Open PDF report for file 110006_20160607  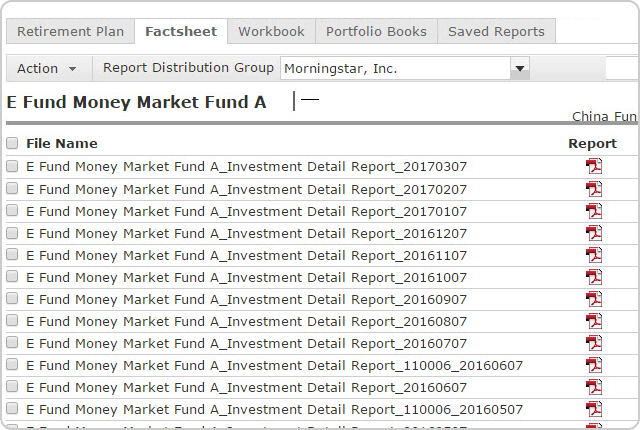[x=594, y=365]
